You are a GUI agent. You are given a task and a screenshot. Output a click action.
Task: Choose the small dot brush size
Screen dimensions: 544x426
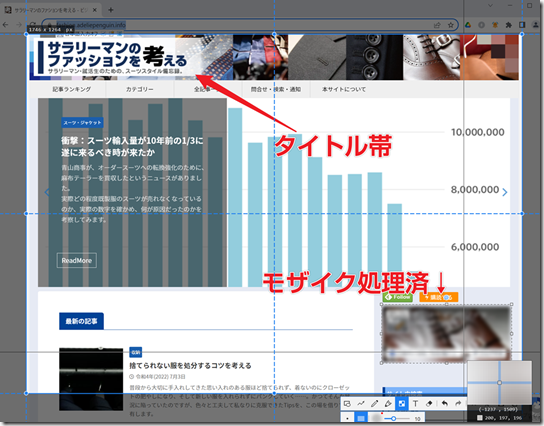click(x=347, y=418)
